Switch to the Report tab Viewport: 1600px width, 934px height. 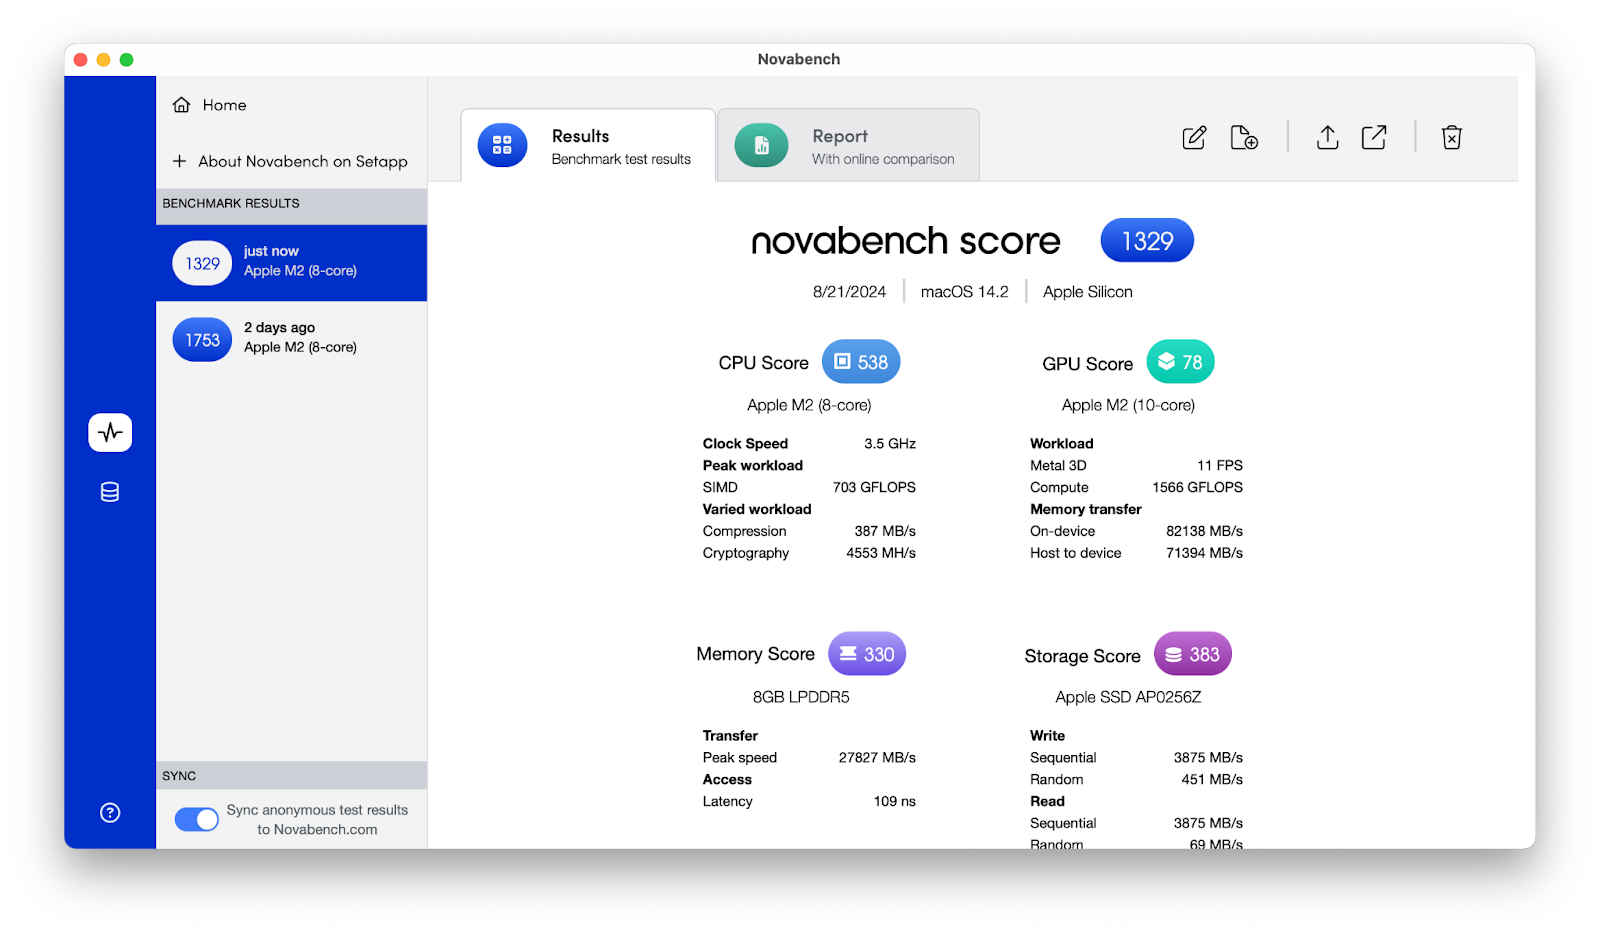point(848,146)
